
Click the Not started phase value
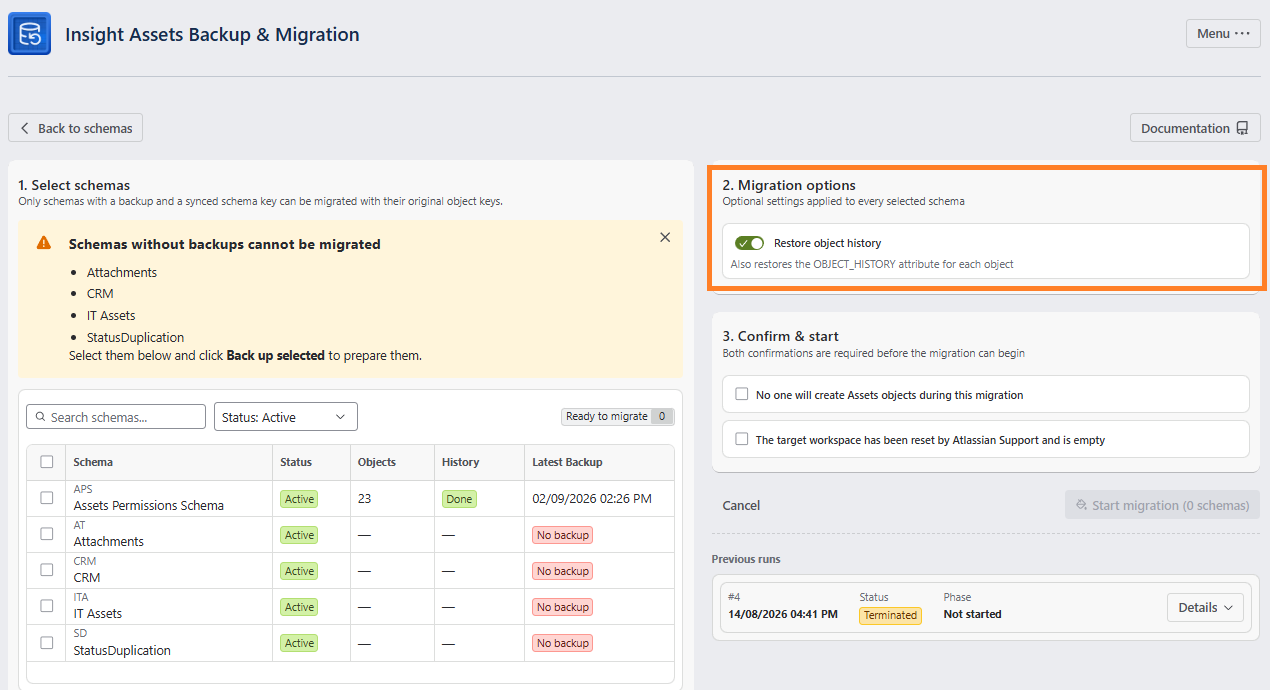pyautogui.click(x=972, y=614)
